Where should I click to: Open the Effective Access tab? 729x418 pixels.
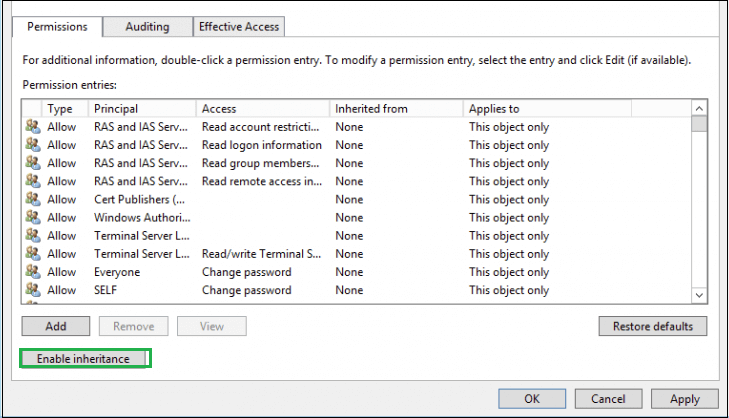click(239, 27)
